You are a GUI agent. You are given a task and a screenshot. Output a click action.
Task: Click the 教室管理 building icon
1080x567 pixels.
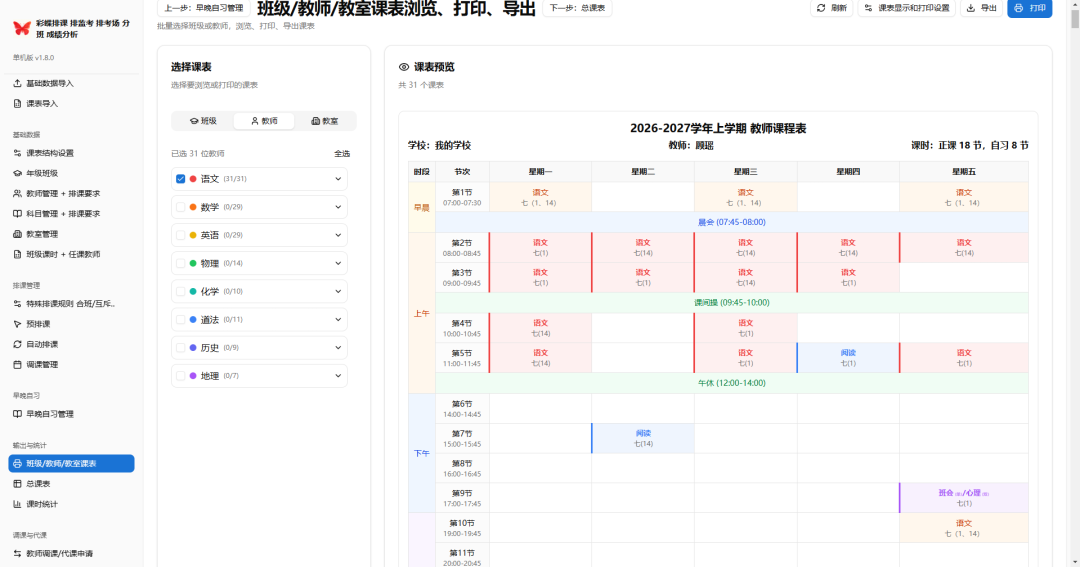pos(17,234)
